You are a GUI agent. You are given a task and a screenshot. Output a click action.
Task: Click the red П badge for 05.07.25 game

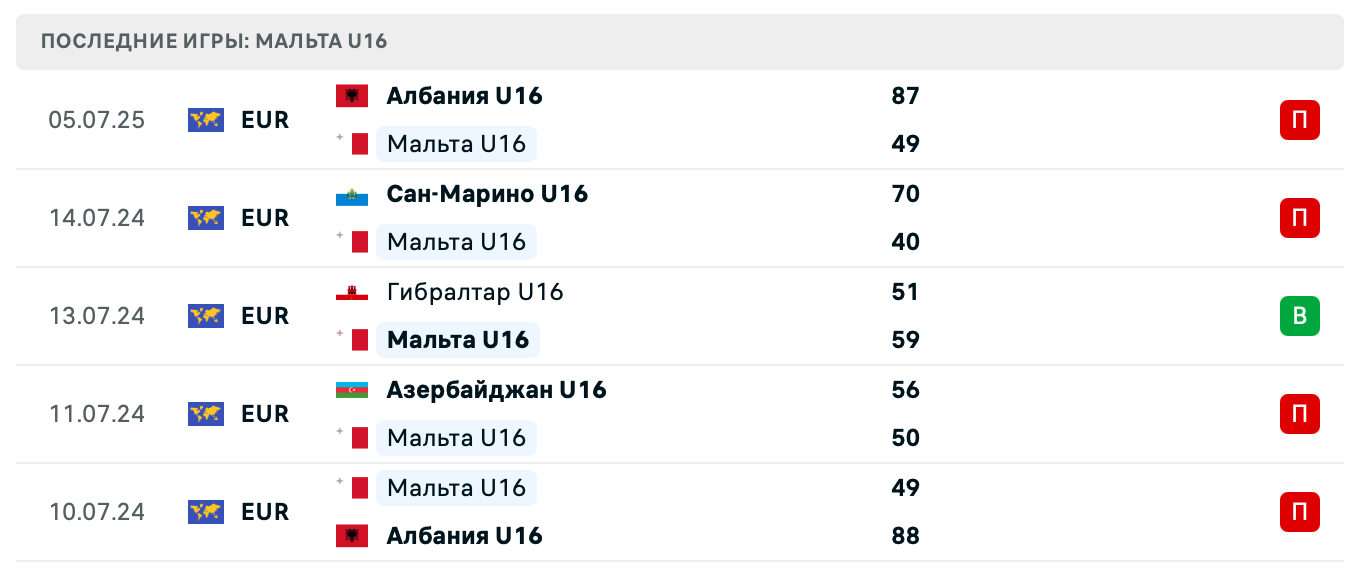click(1299, 120)
